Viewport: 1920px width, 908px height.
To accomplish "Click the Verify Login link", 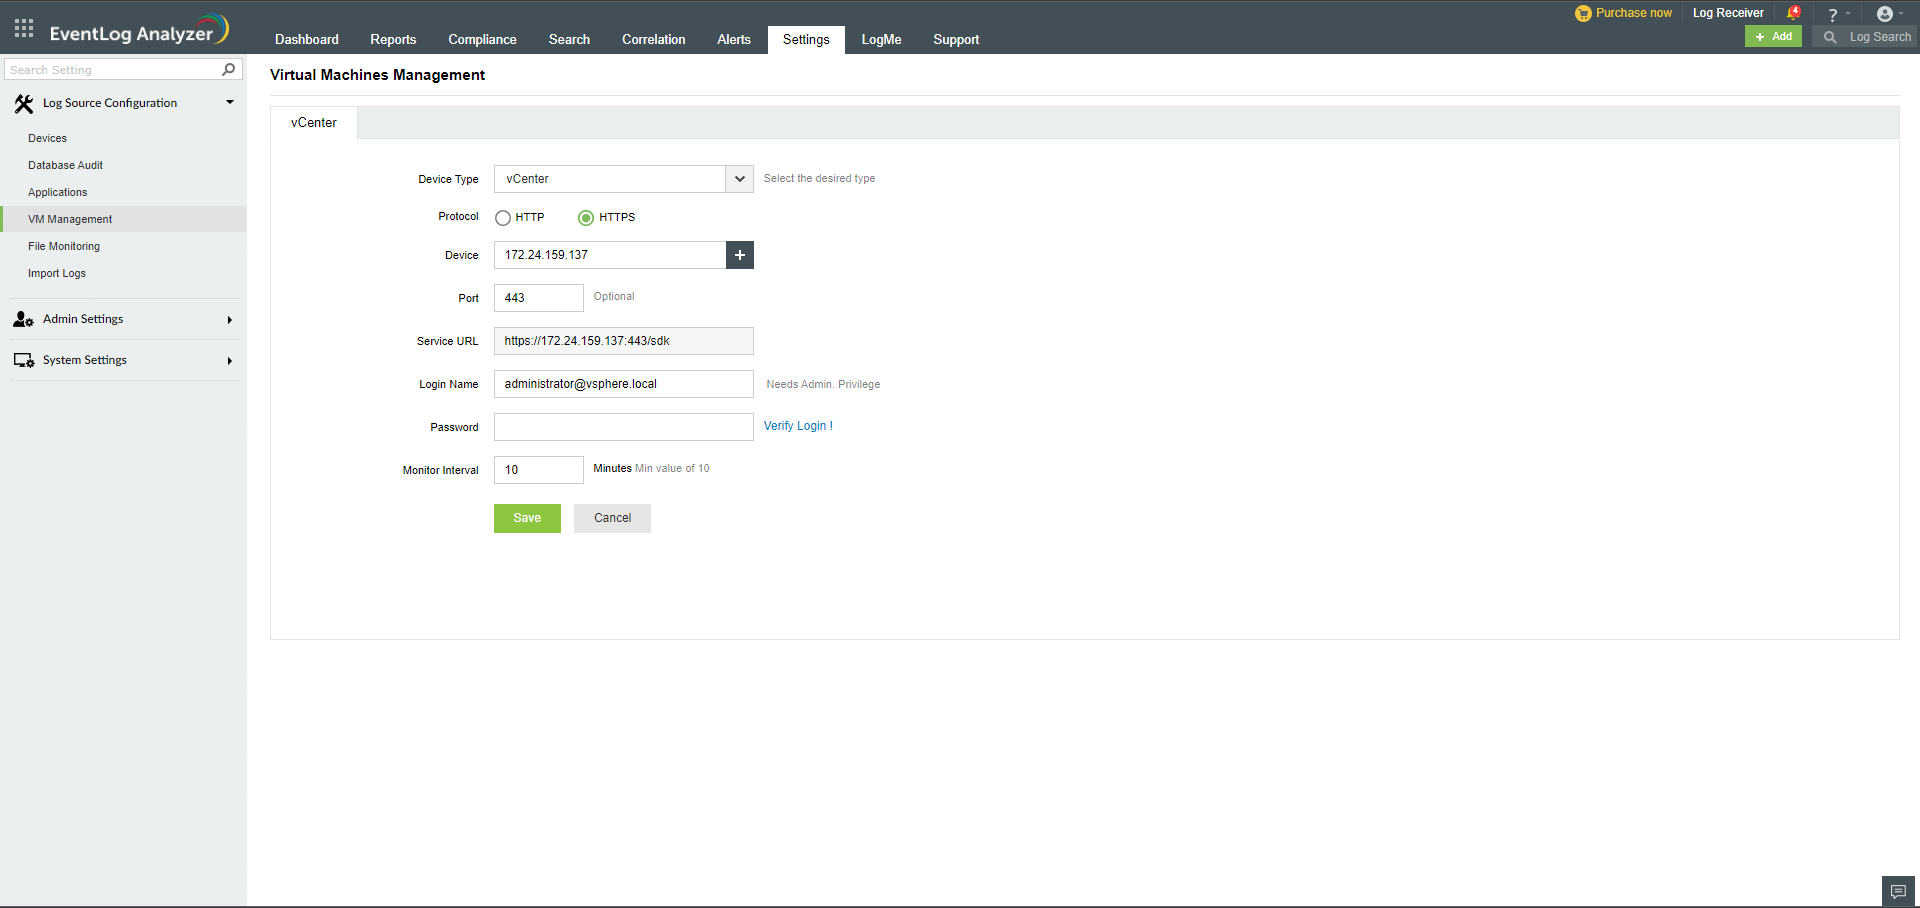I will tap(797, 426).
